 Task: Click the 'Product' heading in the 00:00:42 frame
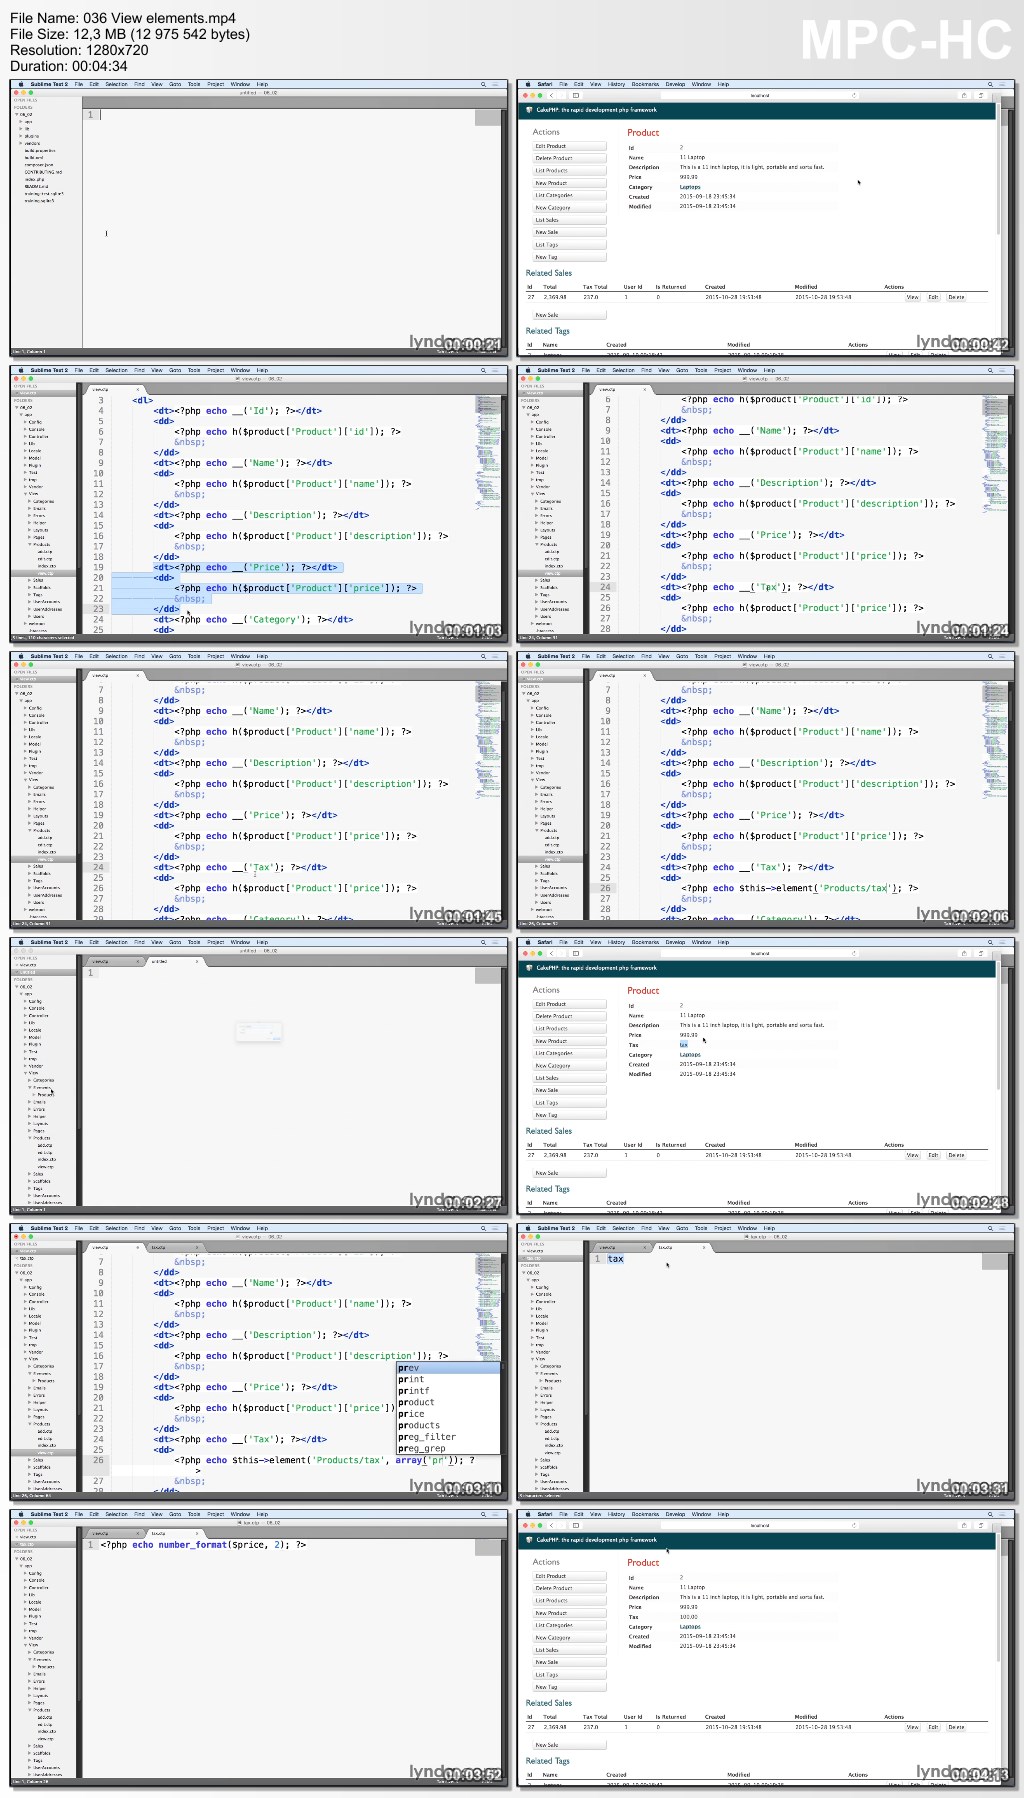point(643,132)
